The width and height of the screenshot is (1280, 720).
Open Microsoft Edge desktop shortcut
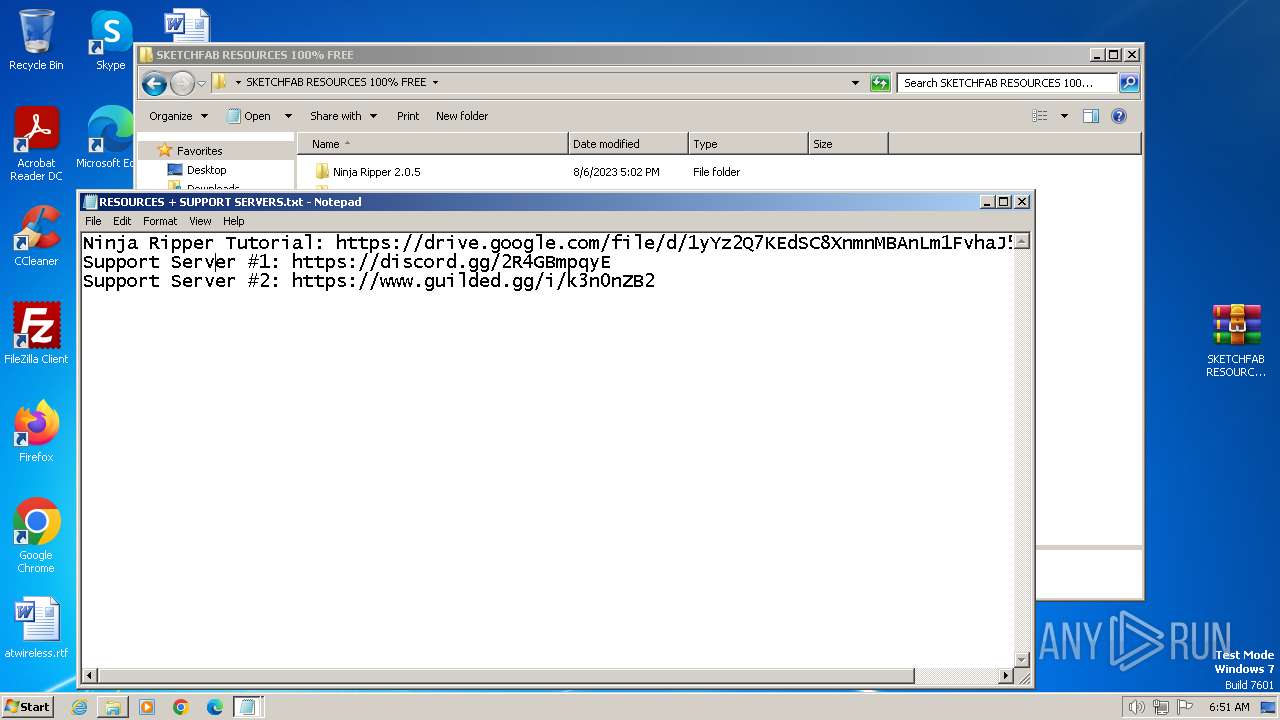tap(106, 138)
